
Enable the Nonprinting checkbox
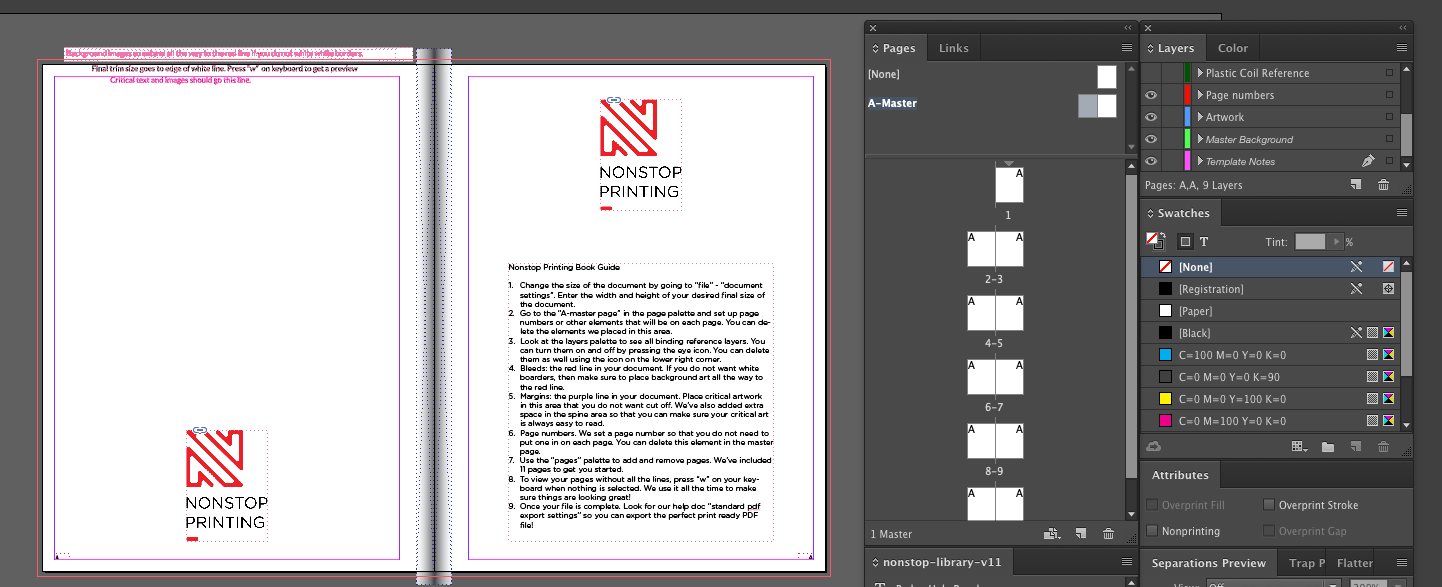1153,531
